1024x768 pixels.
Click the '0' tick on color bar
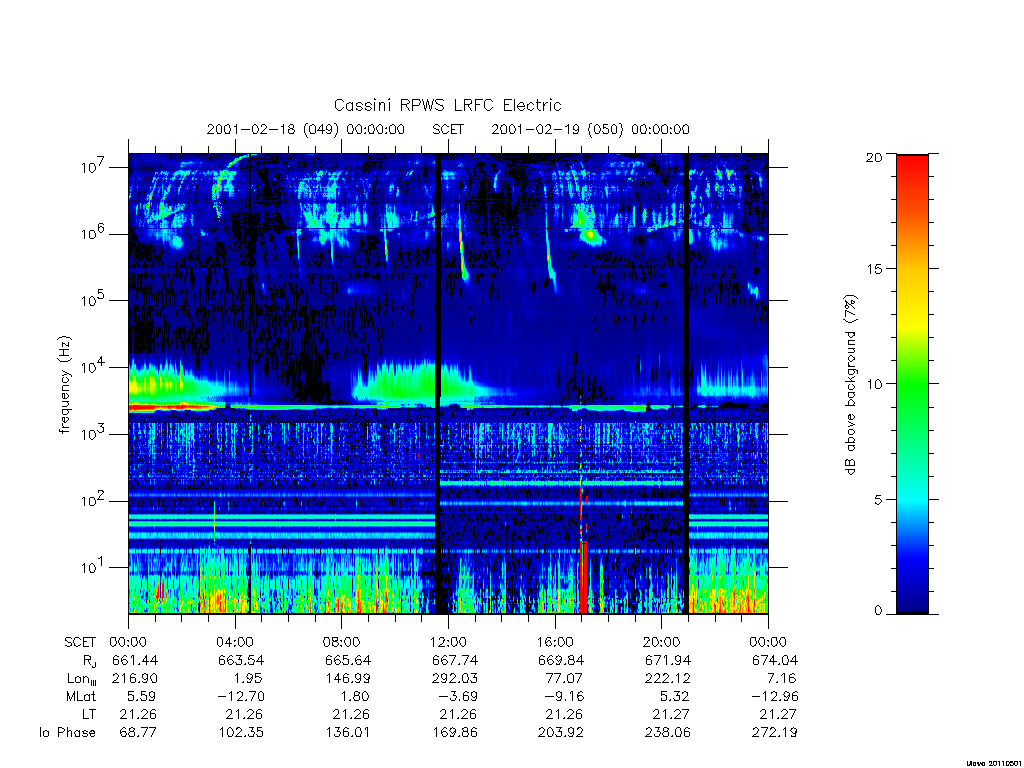[877, 611]
